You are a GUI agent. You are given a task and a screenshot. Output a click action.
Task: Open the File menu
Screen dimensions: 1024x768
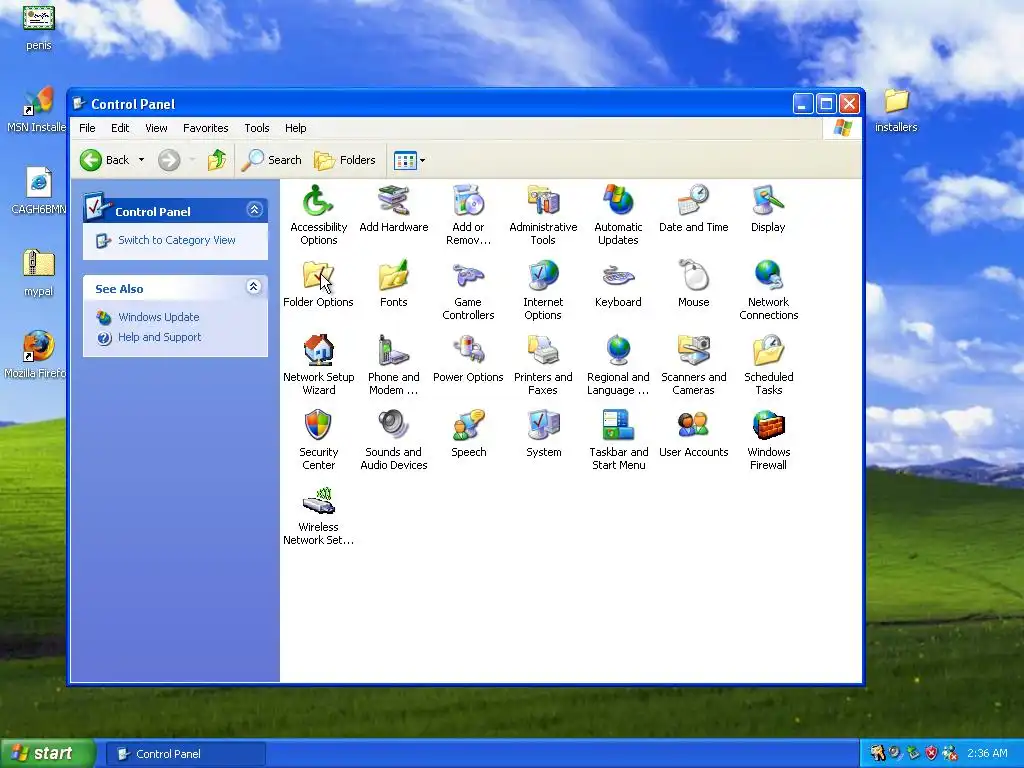click(87, 128)
